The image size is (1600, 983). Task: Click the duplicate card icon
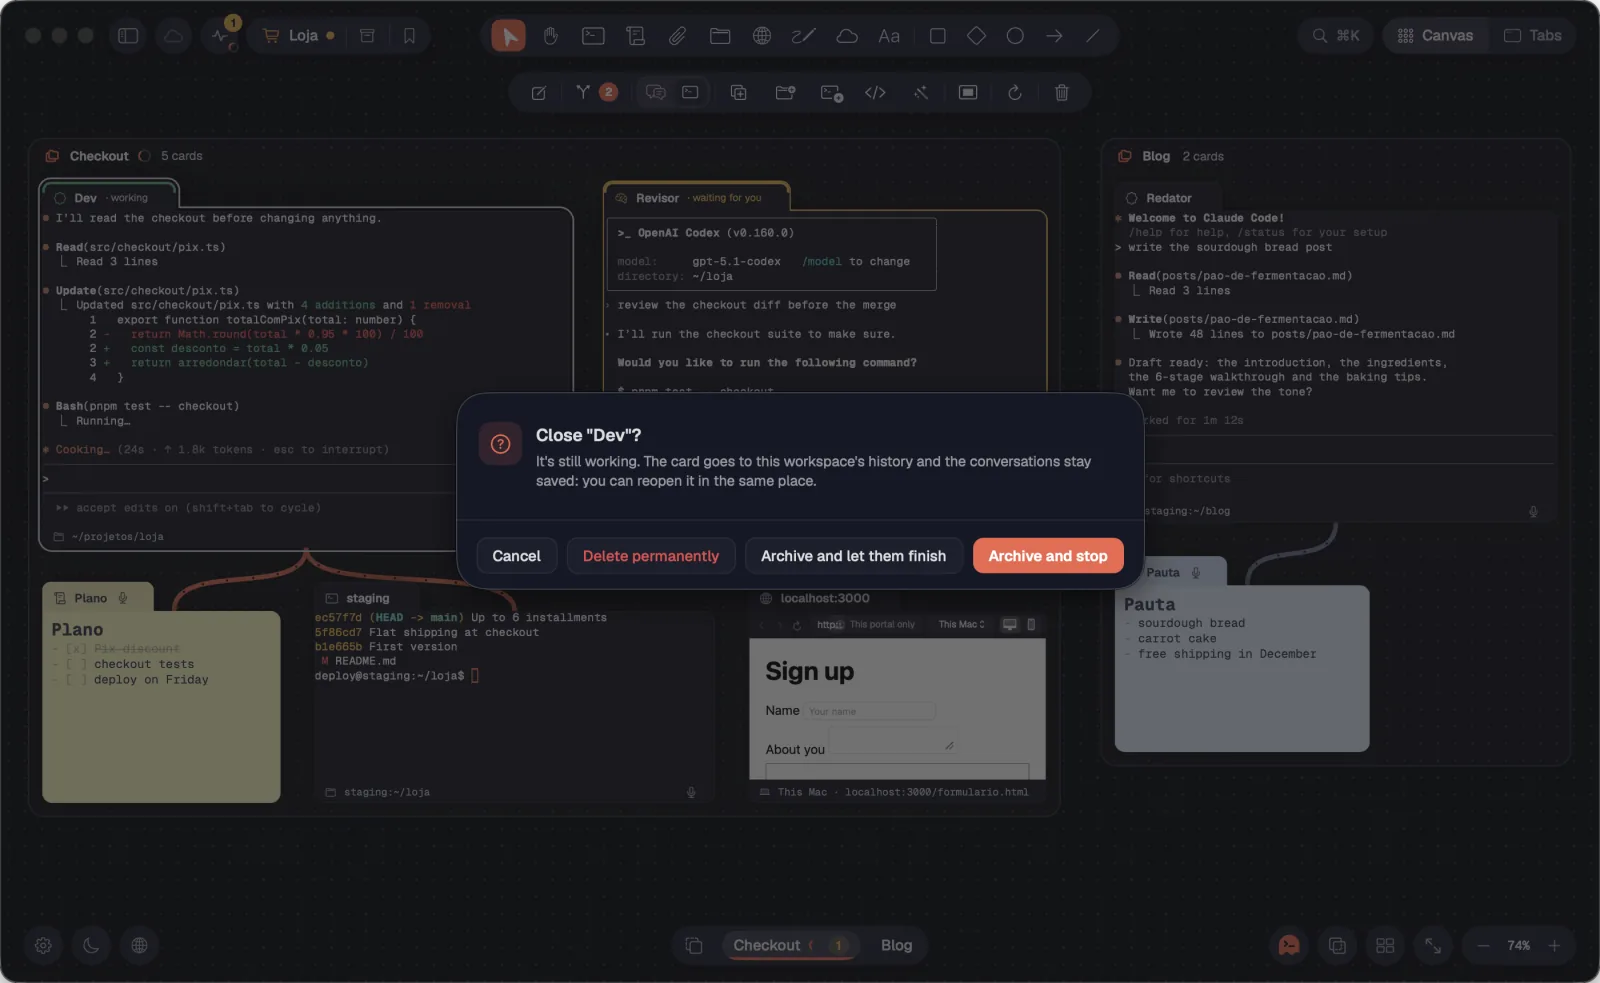tap(739, 93)
